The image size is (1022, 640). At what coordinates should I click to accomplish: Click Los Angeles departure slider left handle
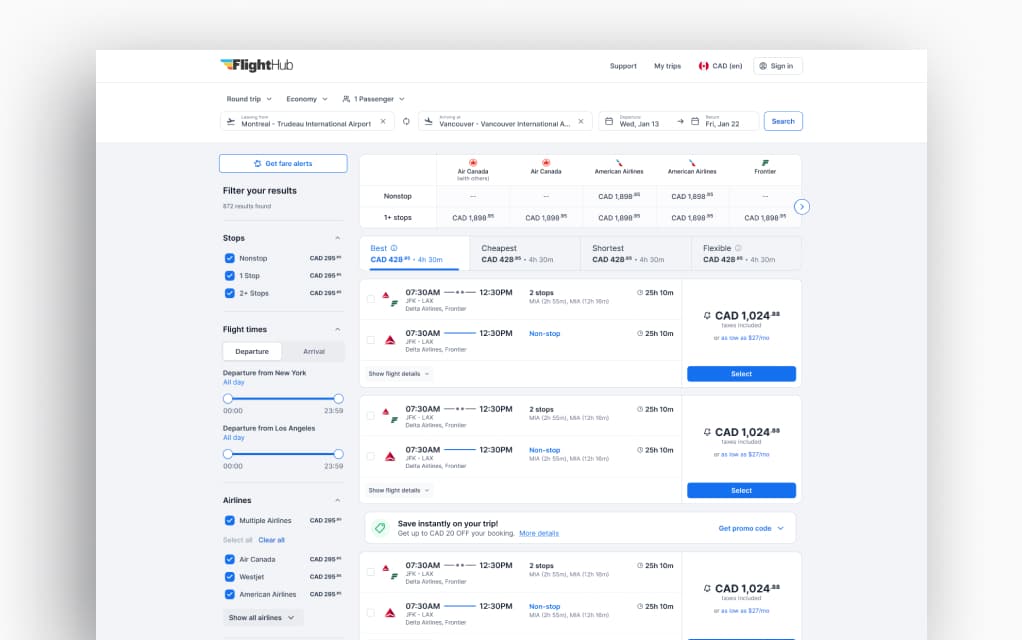[x=227, y=454]
